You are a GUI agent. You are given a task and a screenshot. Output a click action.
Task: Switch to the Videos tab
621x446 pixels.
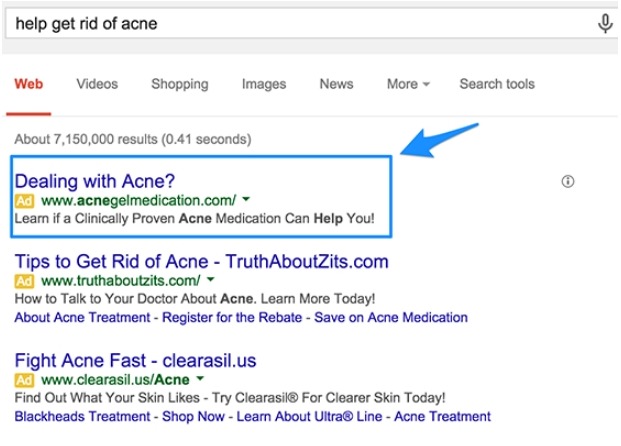97,84
